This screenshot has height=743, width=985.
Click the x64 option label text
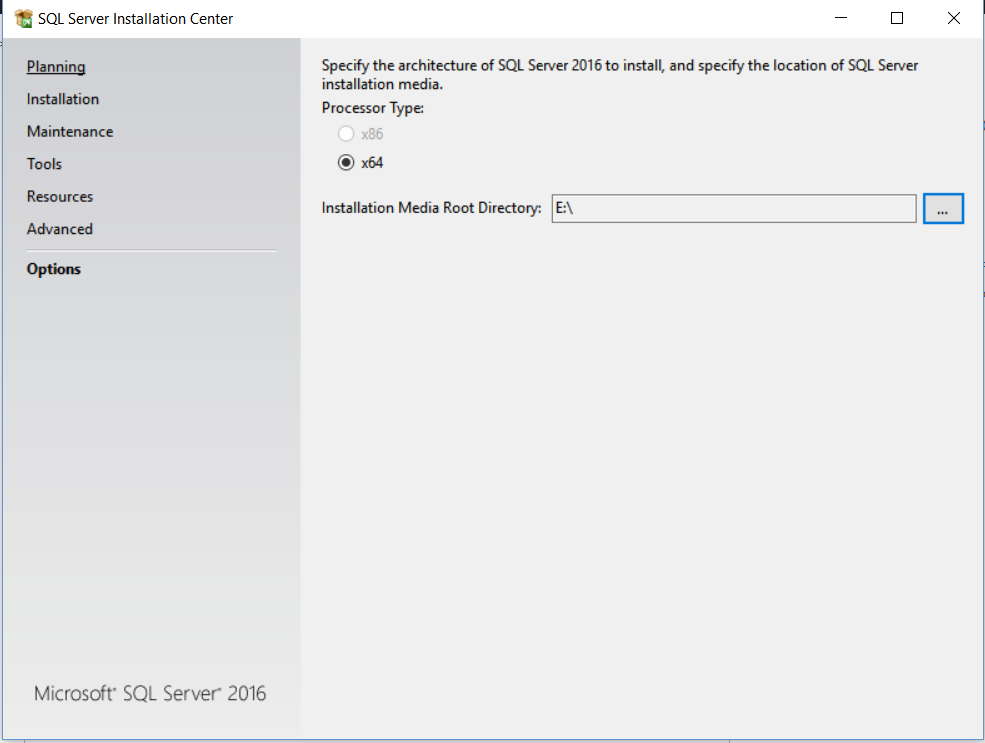point(372,163)
